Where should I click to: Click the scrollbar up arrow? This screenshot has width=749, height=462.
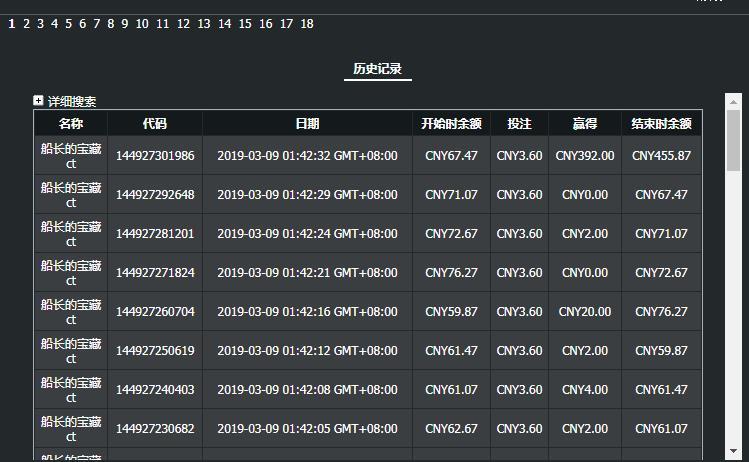(x=733, y=101)
